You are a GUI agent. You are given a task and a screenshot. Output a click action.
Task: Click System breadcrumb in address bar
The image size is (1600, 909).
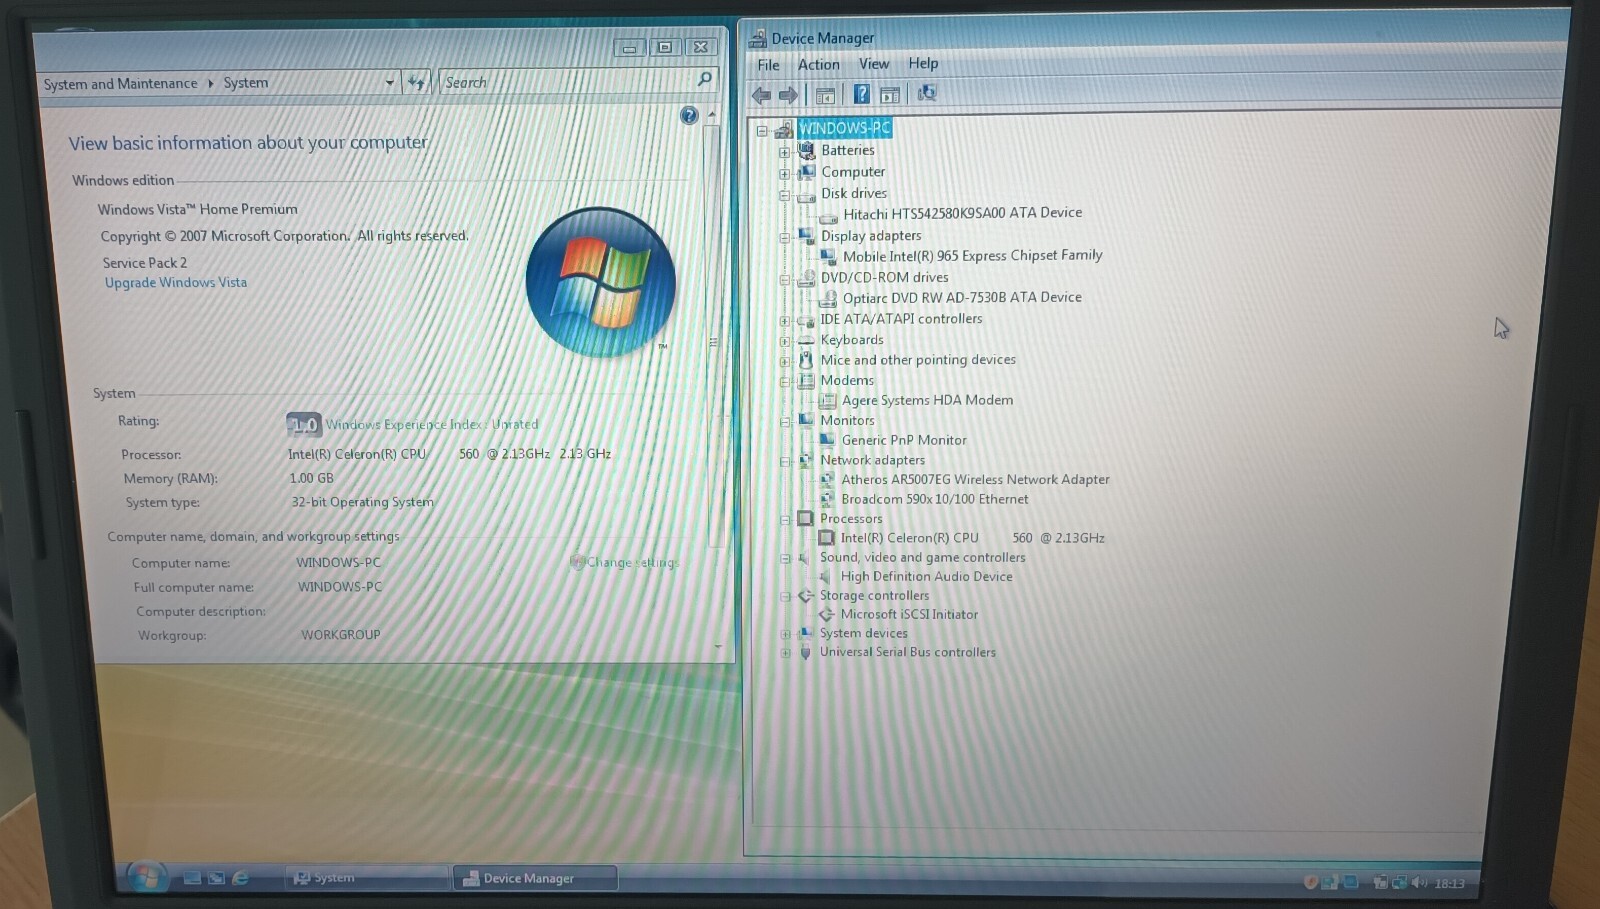(x=245, y=83)
